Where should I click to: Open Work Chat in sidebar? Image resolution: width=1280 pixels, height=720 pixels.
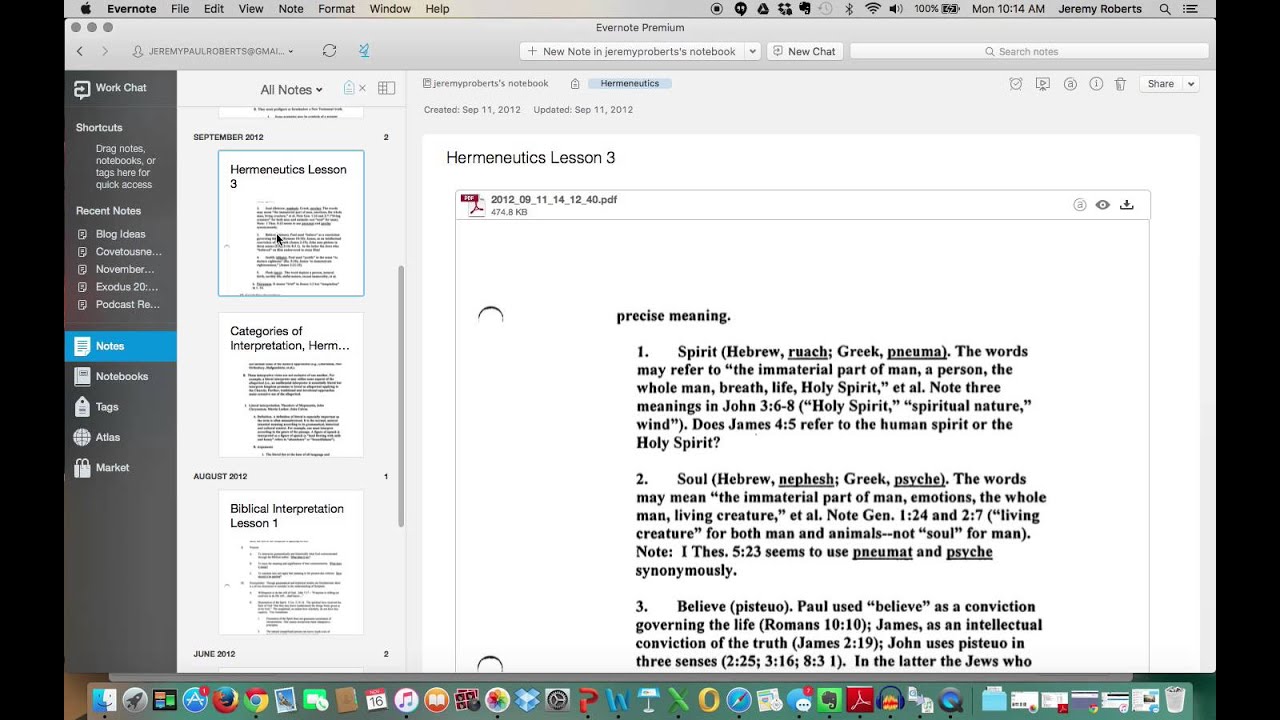(120, 88)
